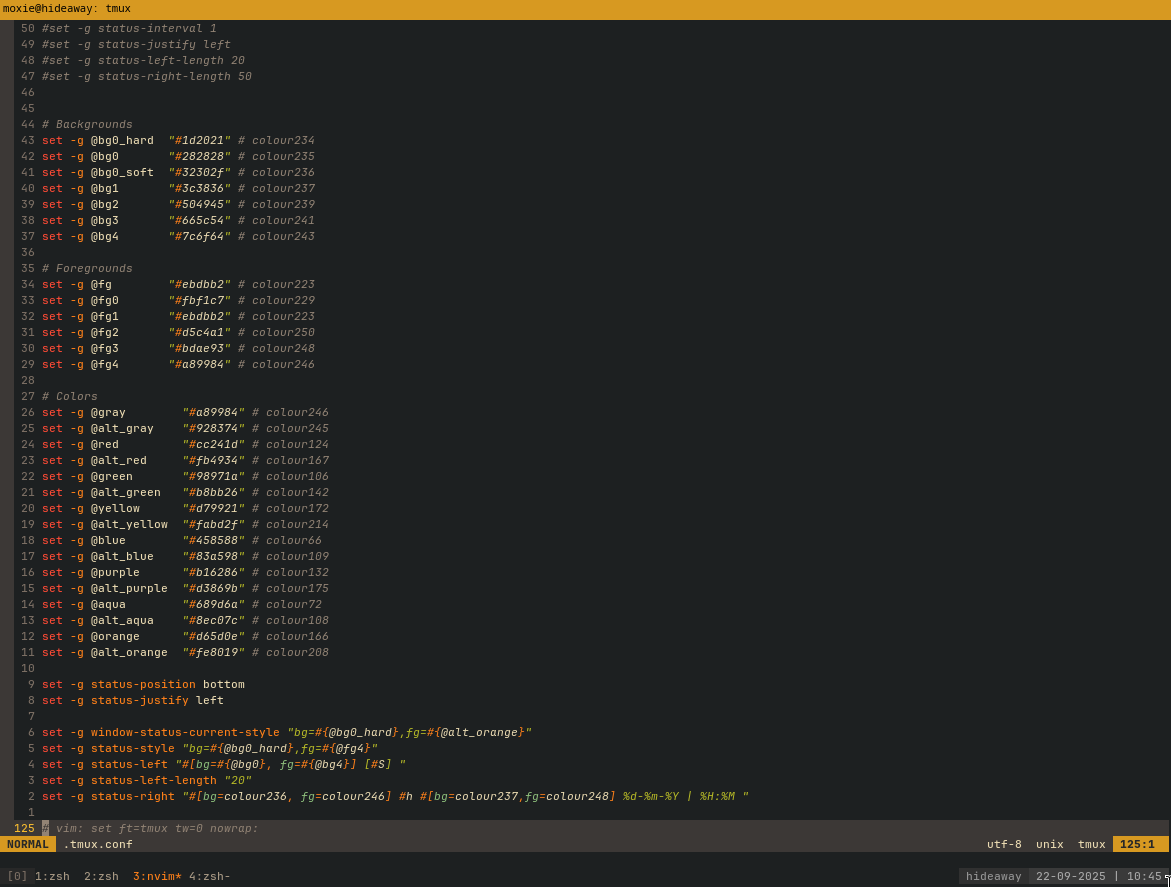
Task: Click the hideaway hostname in tmux status bar
Action: coord(993,876)
